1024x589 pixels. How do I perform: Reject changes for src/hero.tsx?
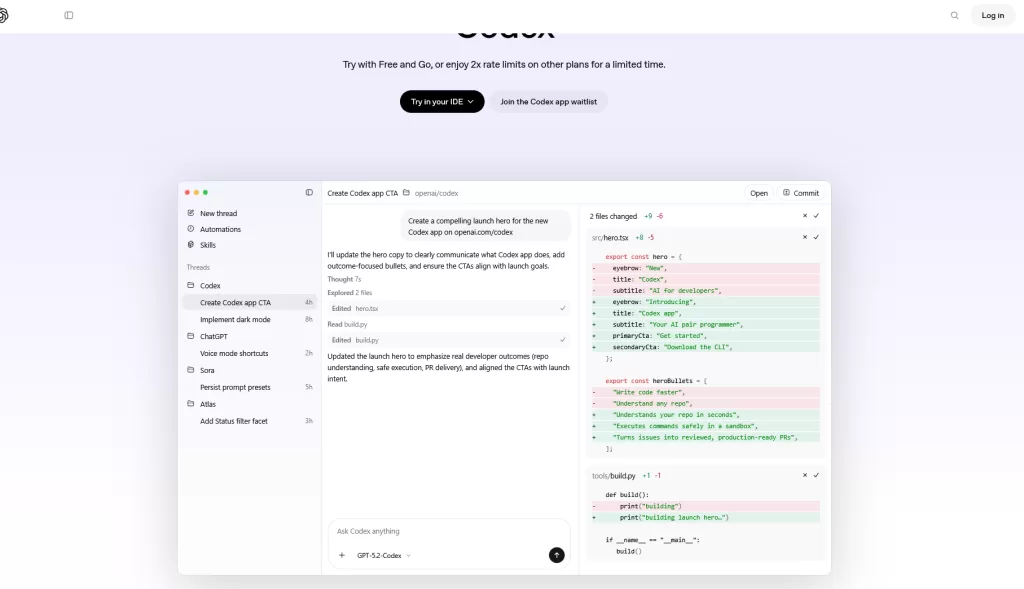click(805, 237)
